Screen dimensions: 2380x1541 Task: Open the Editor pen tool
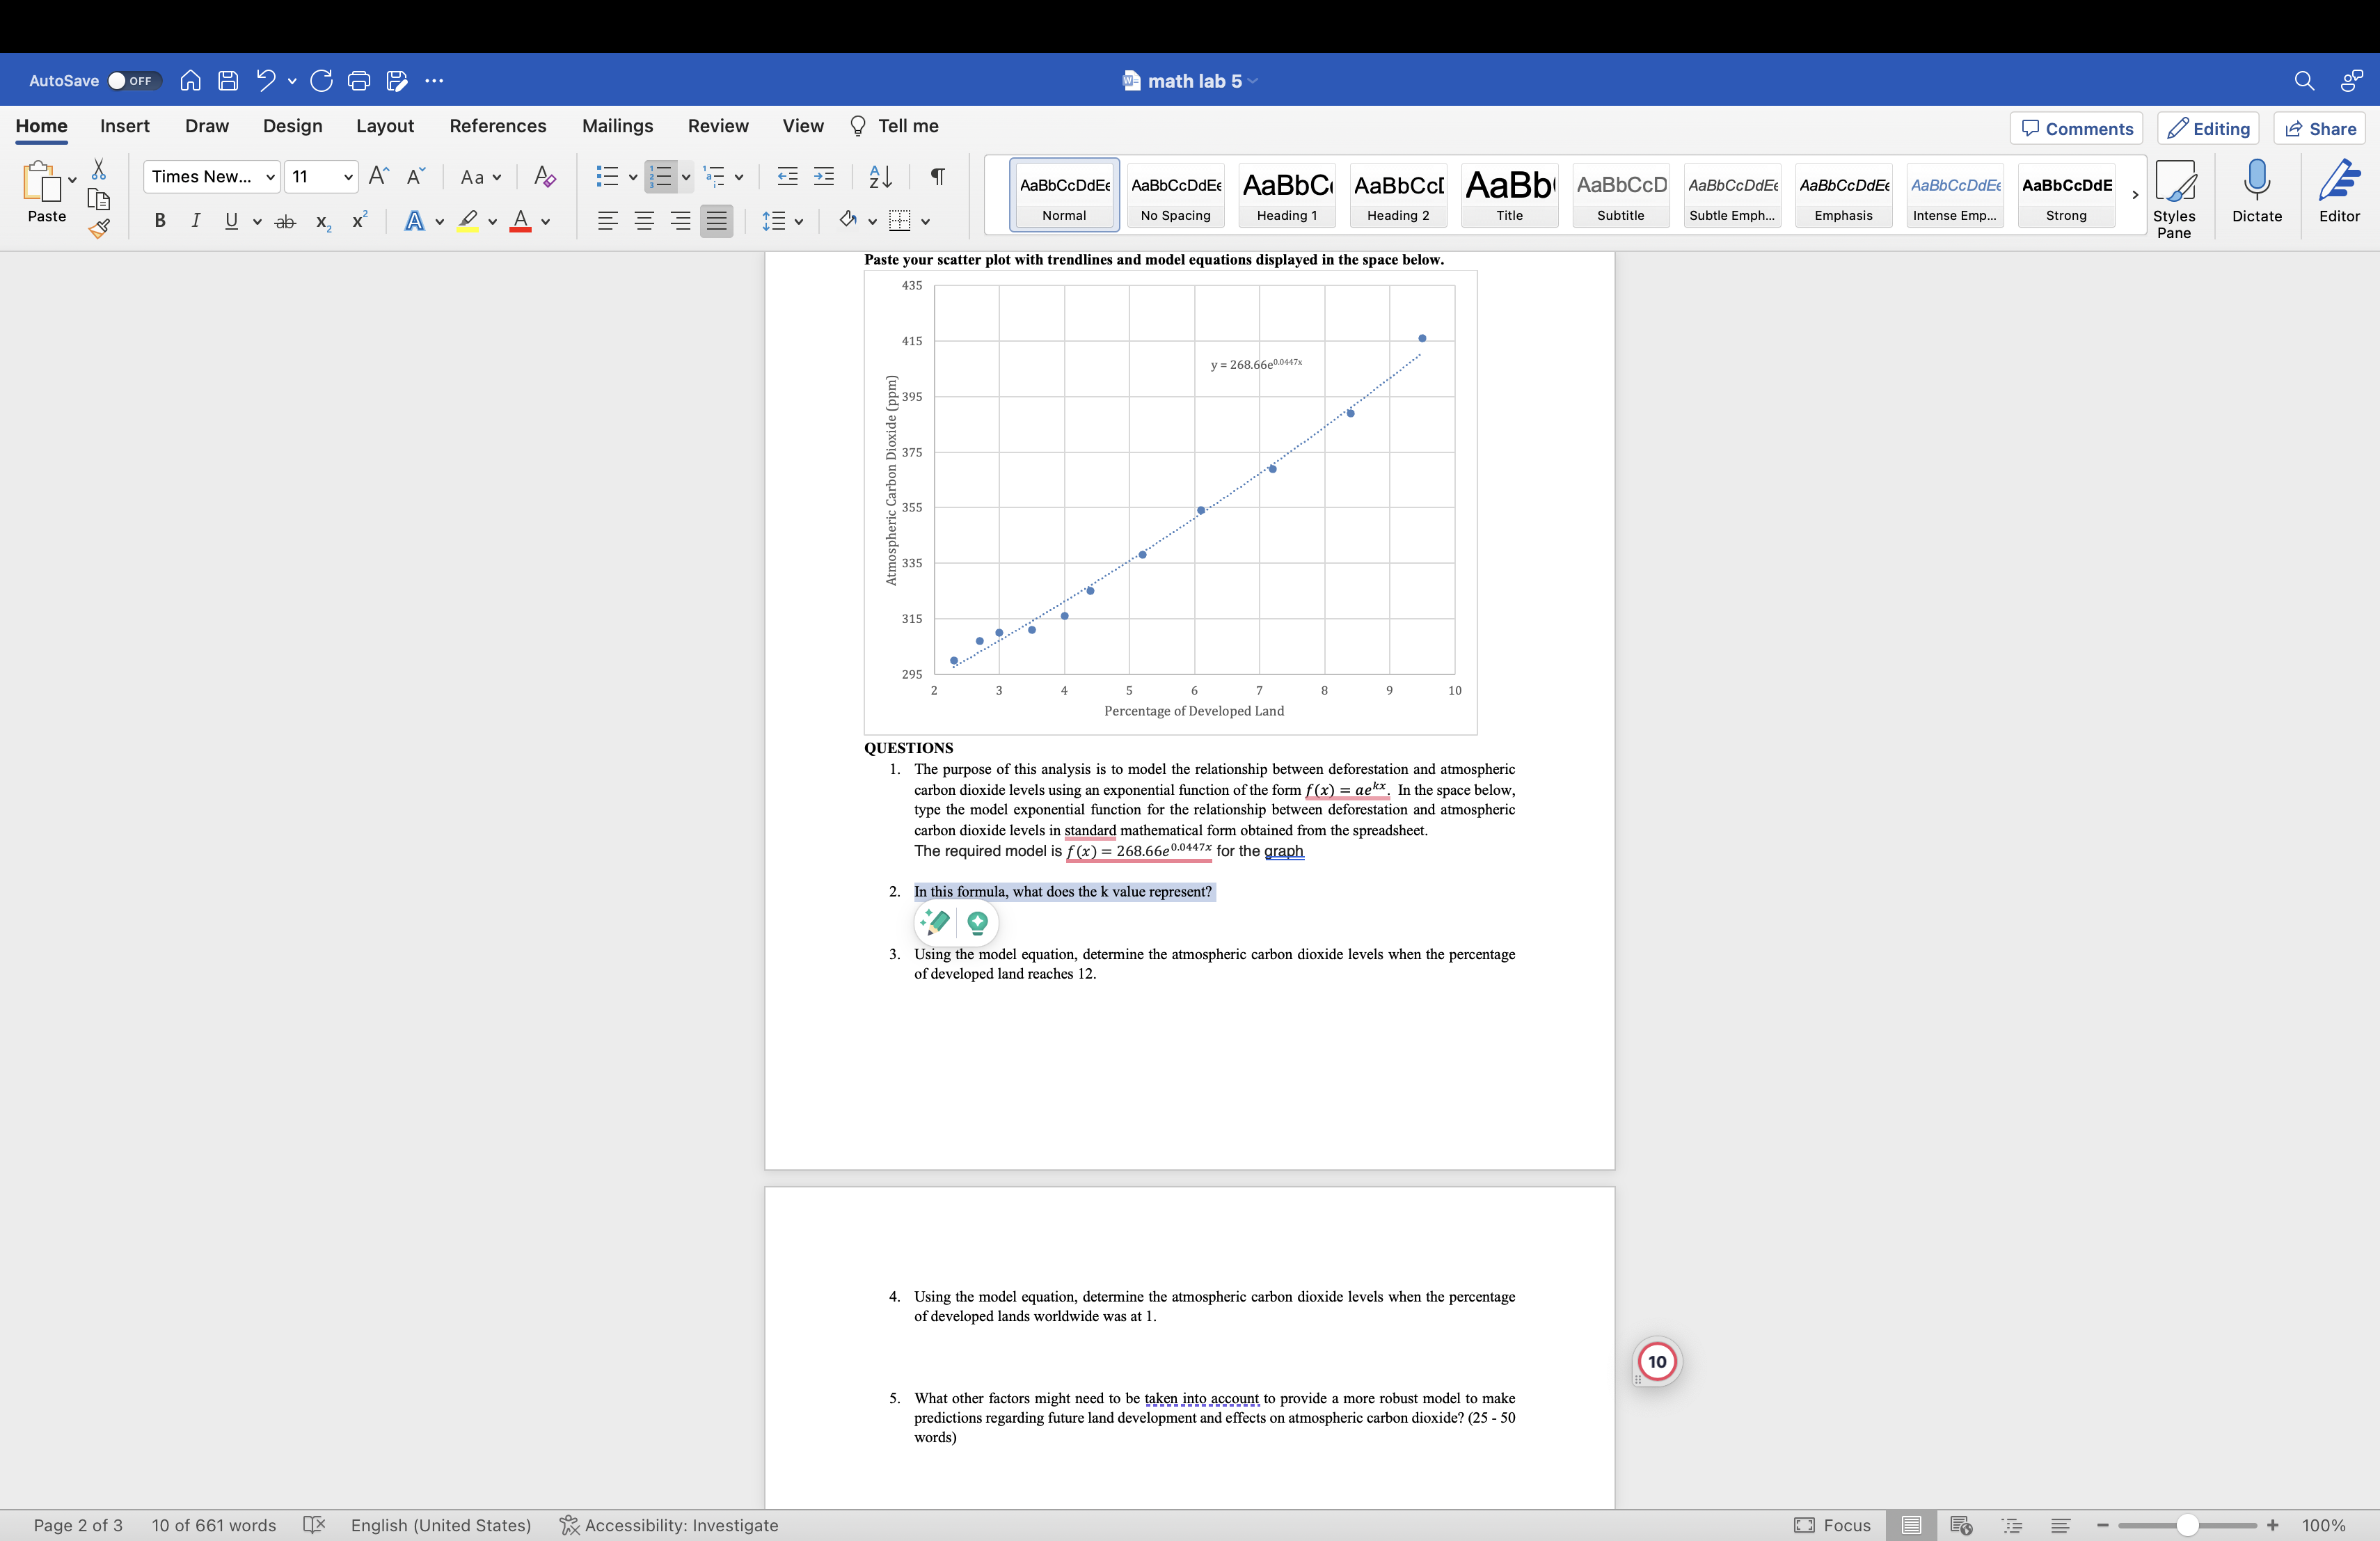tap(2338, 191)
